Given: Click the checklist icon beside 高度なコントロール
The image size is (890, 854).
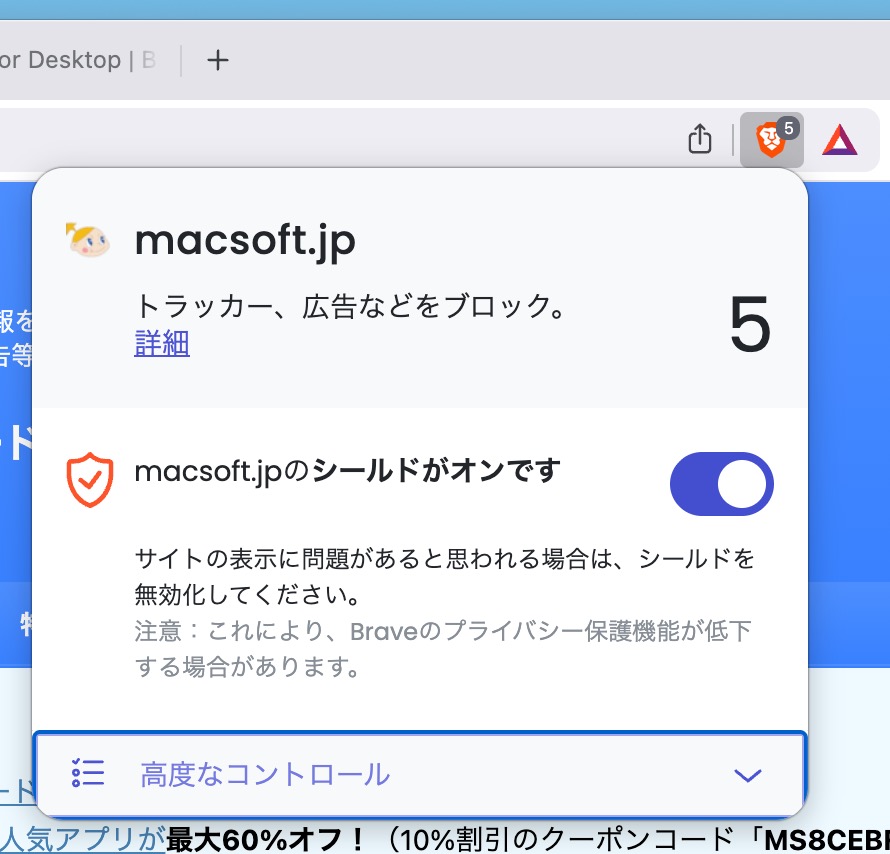Looking at the screenshot, I should (88, 773).
